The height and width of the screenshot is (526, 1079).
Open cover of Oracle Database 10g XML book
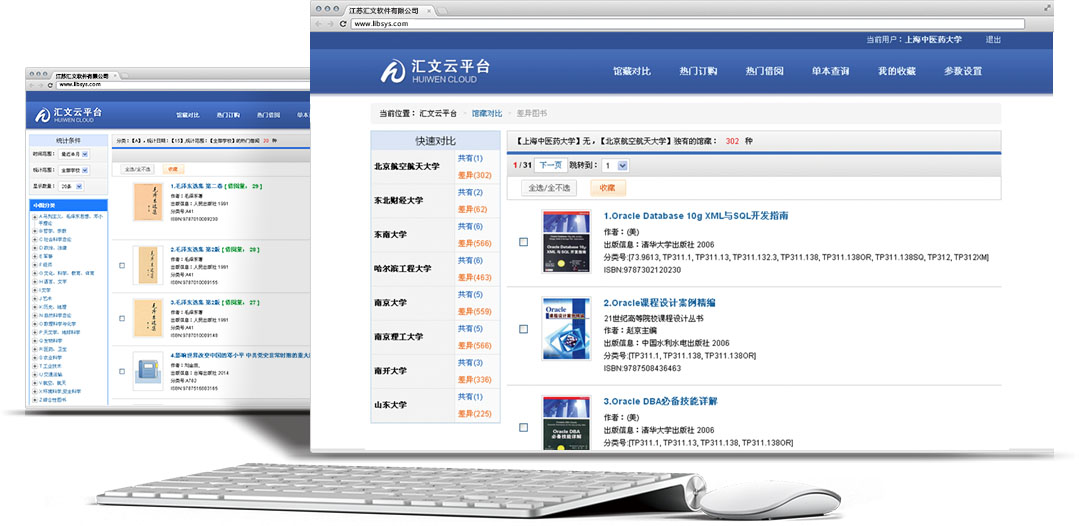(566, 241)
